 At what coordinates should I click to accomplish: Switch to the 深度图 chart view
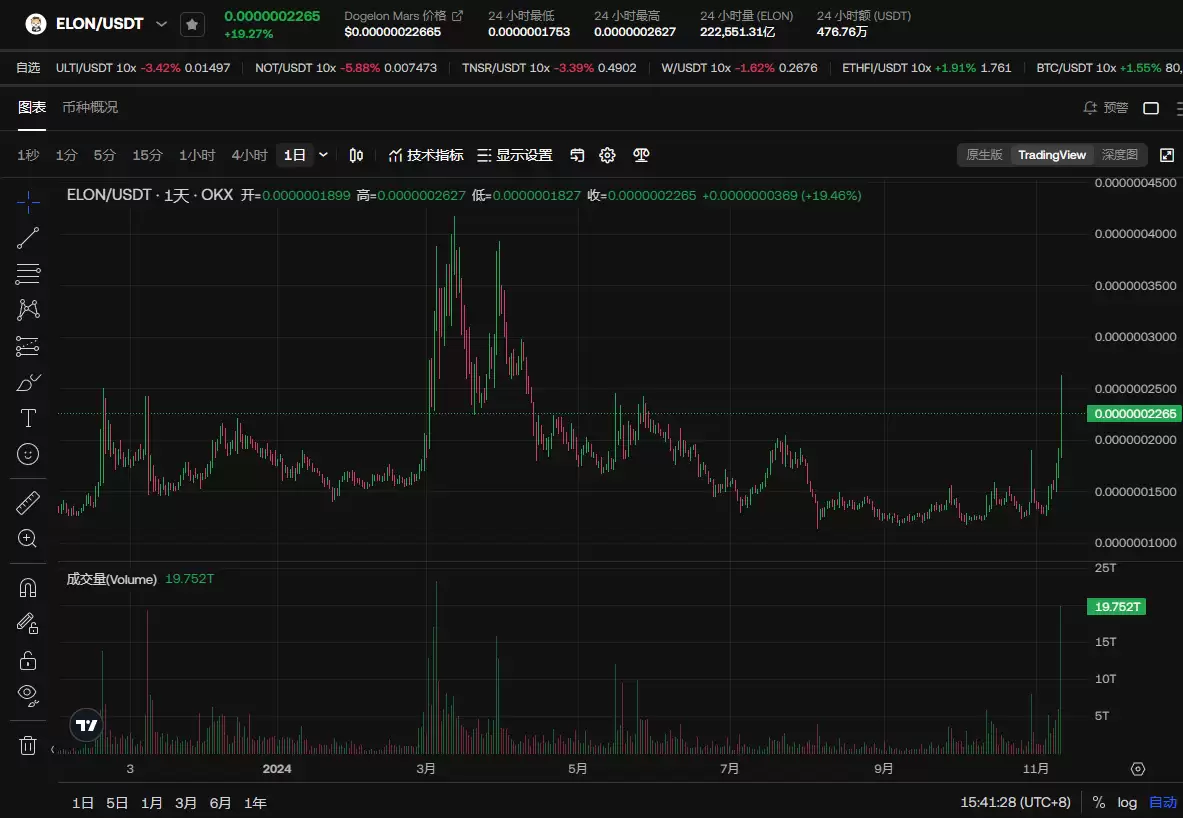click(x=1119, y=155)
